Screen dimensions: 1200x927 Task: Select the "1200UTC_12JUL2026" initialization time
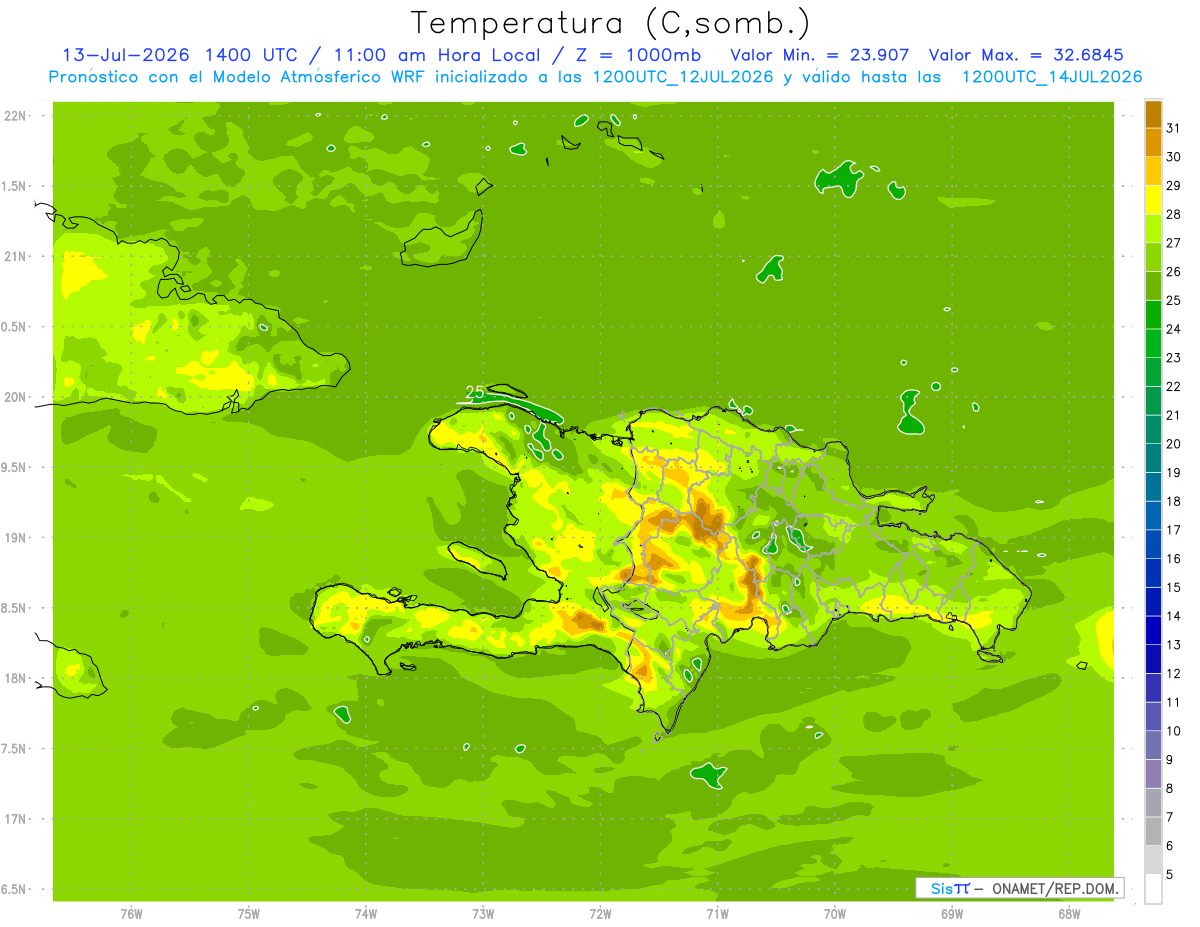(x=683, y=77)
